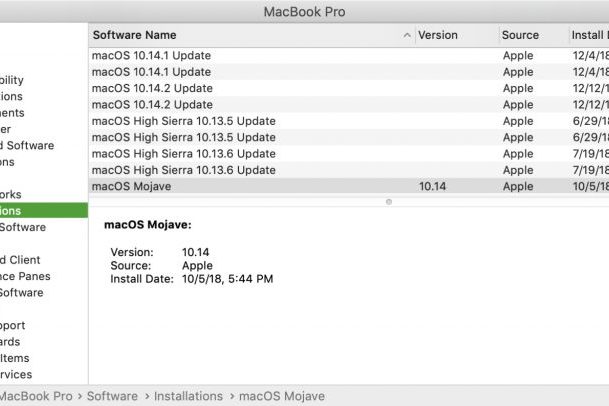Open Sync Services in the sidebar
The height and width of the screenshot is (406, 609).
20,374
